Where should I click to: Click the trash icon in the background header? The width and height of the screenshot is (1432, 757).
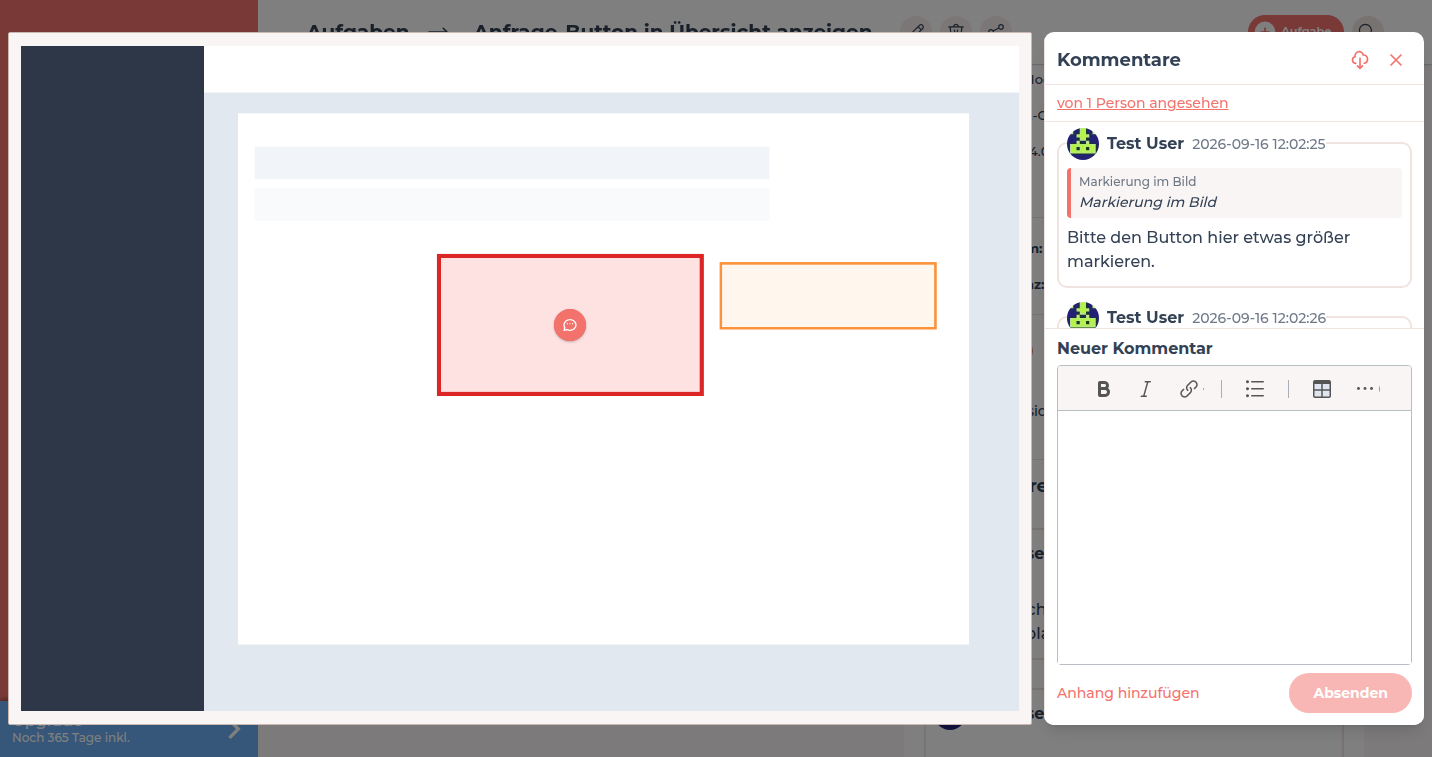(957, 31)
